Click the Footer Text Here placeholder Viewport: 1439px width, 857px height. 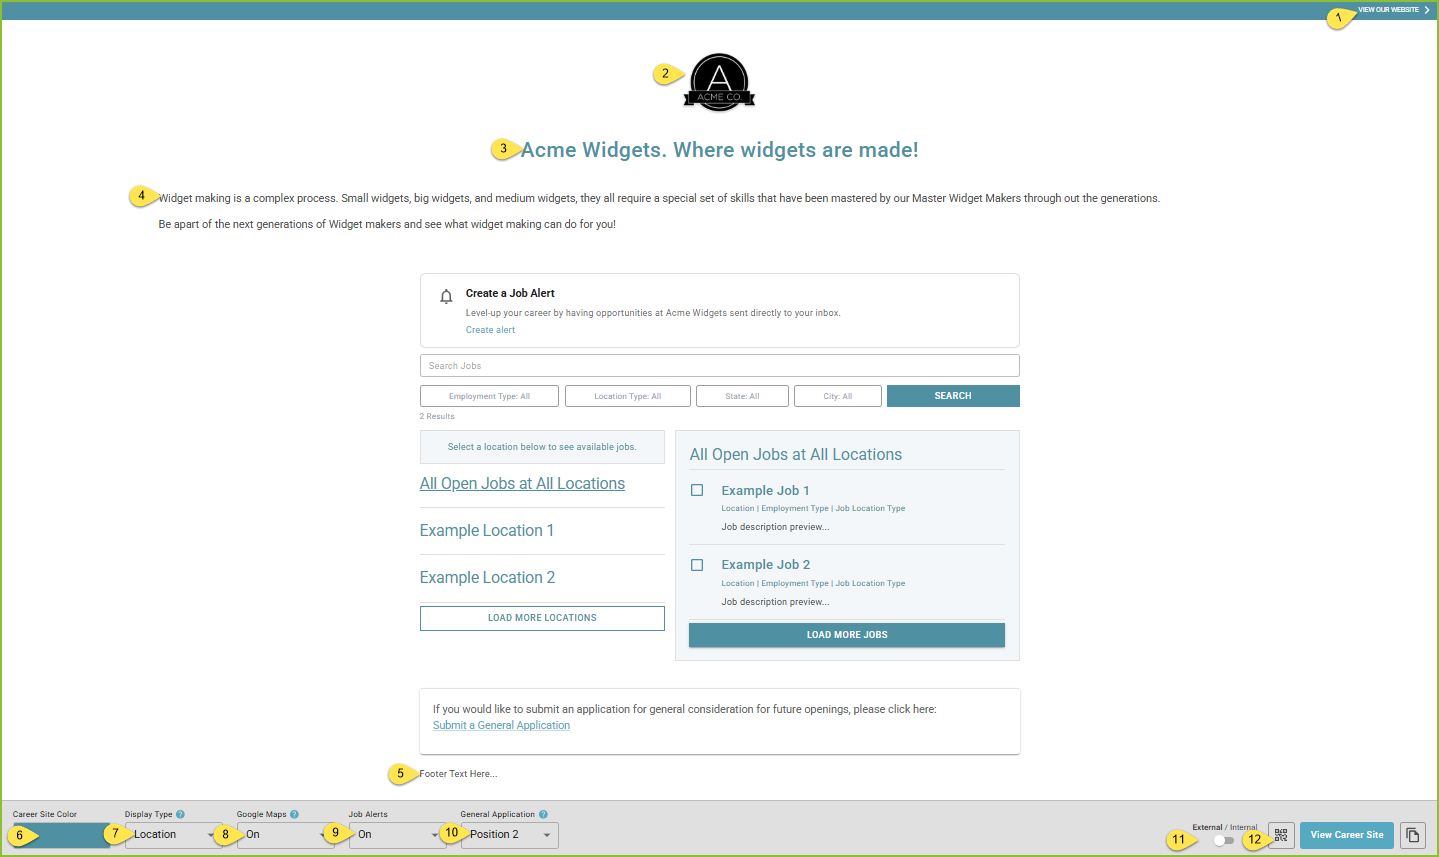[458, 774]
